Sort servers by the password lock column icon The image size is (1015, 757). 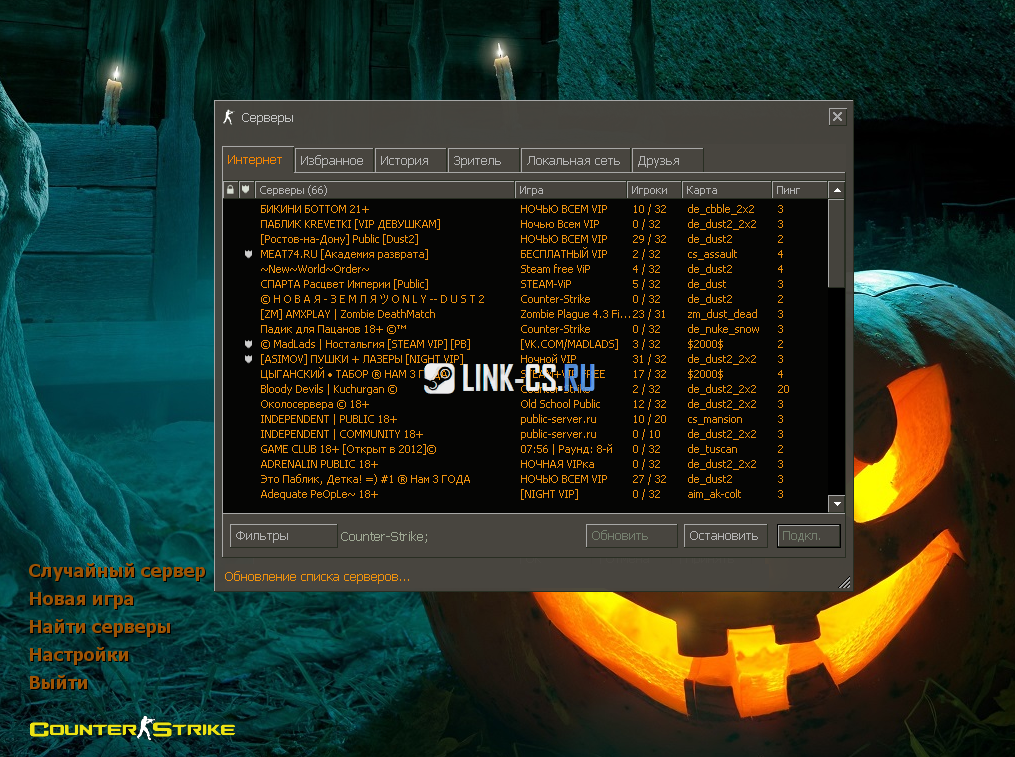(230, 190)
